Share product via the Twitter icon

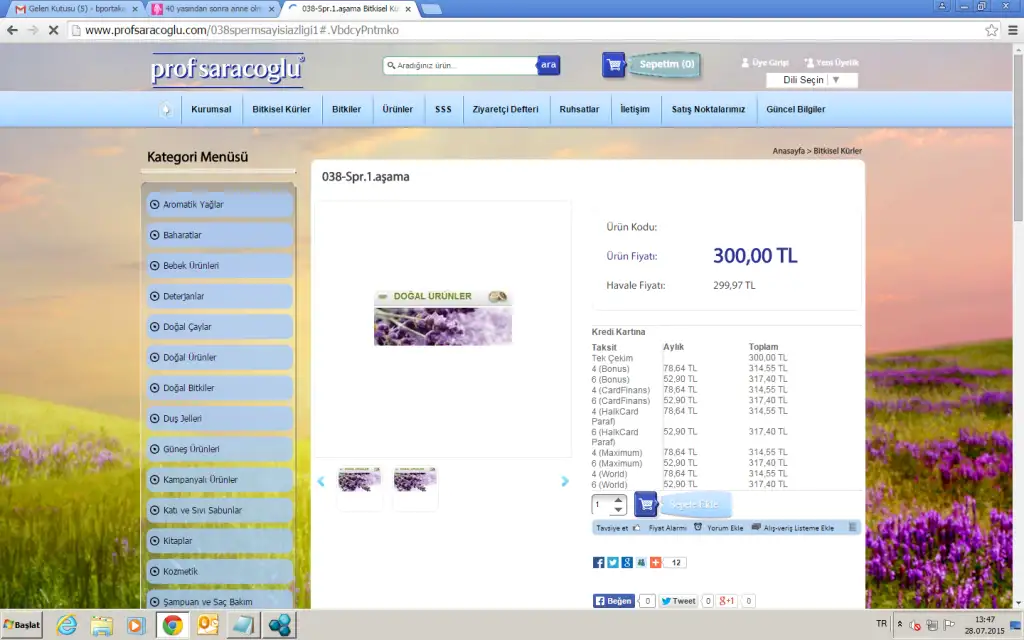pyautogui.click(x=613, y=563)
